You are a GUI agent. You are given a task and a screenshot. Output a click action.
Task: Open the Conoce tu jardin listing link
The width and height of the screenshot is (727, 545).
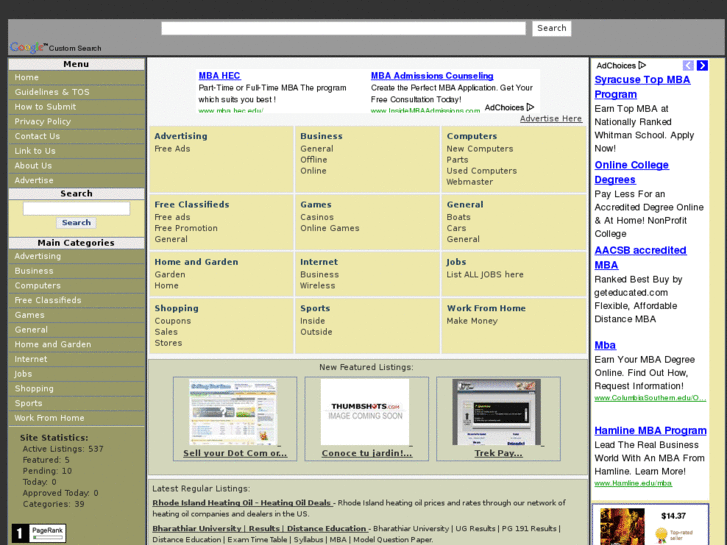[367, 453]
